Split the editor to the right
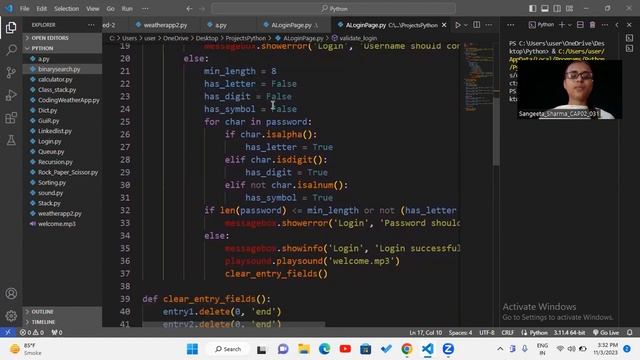 coord(476,25)
